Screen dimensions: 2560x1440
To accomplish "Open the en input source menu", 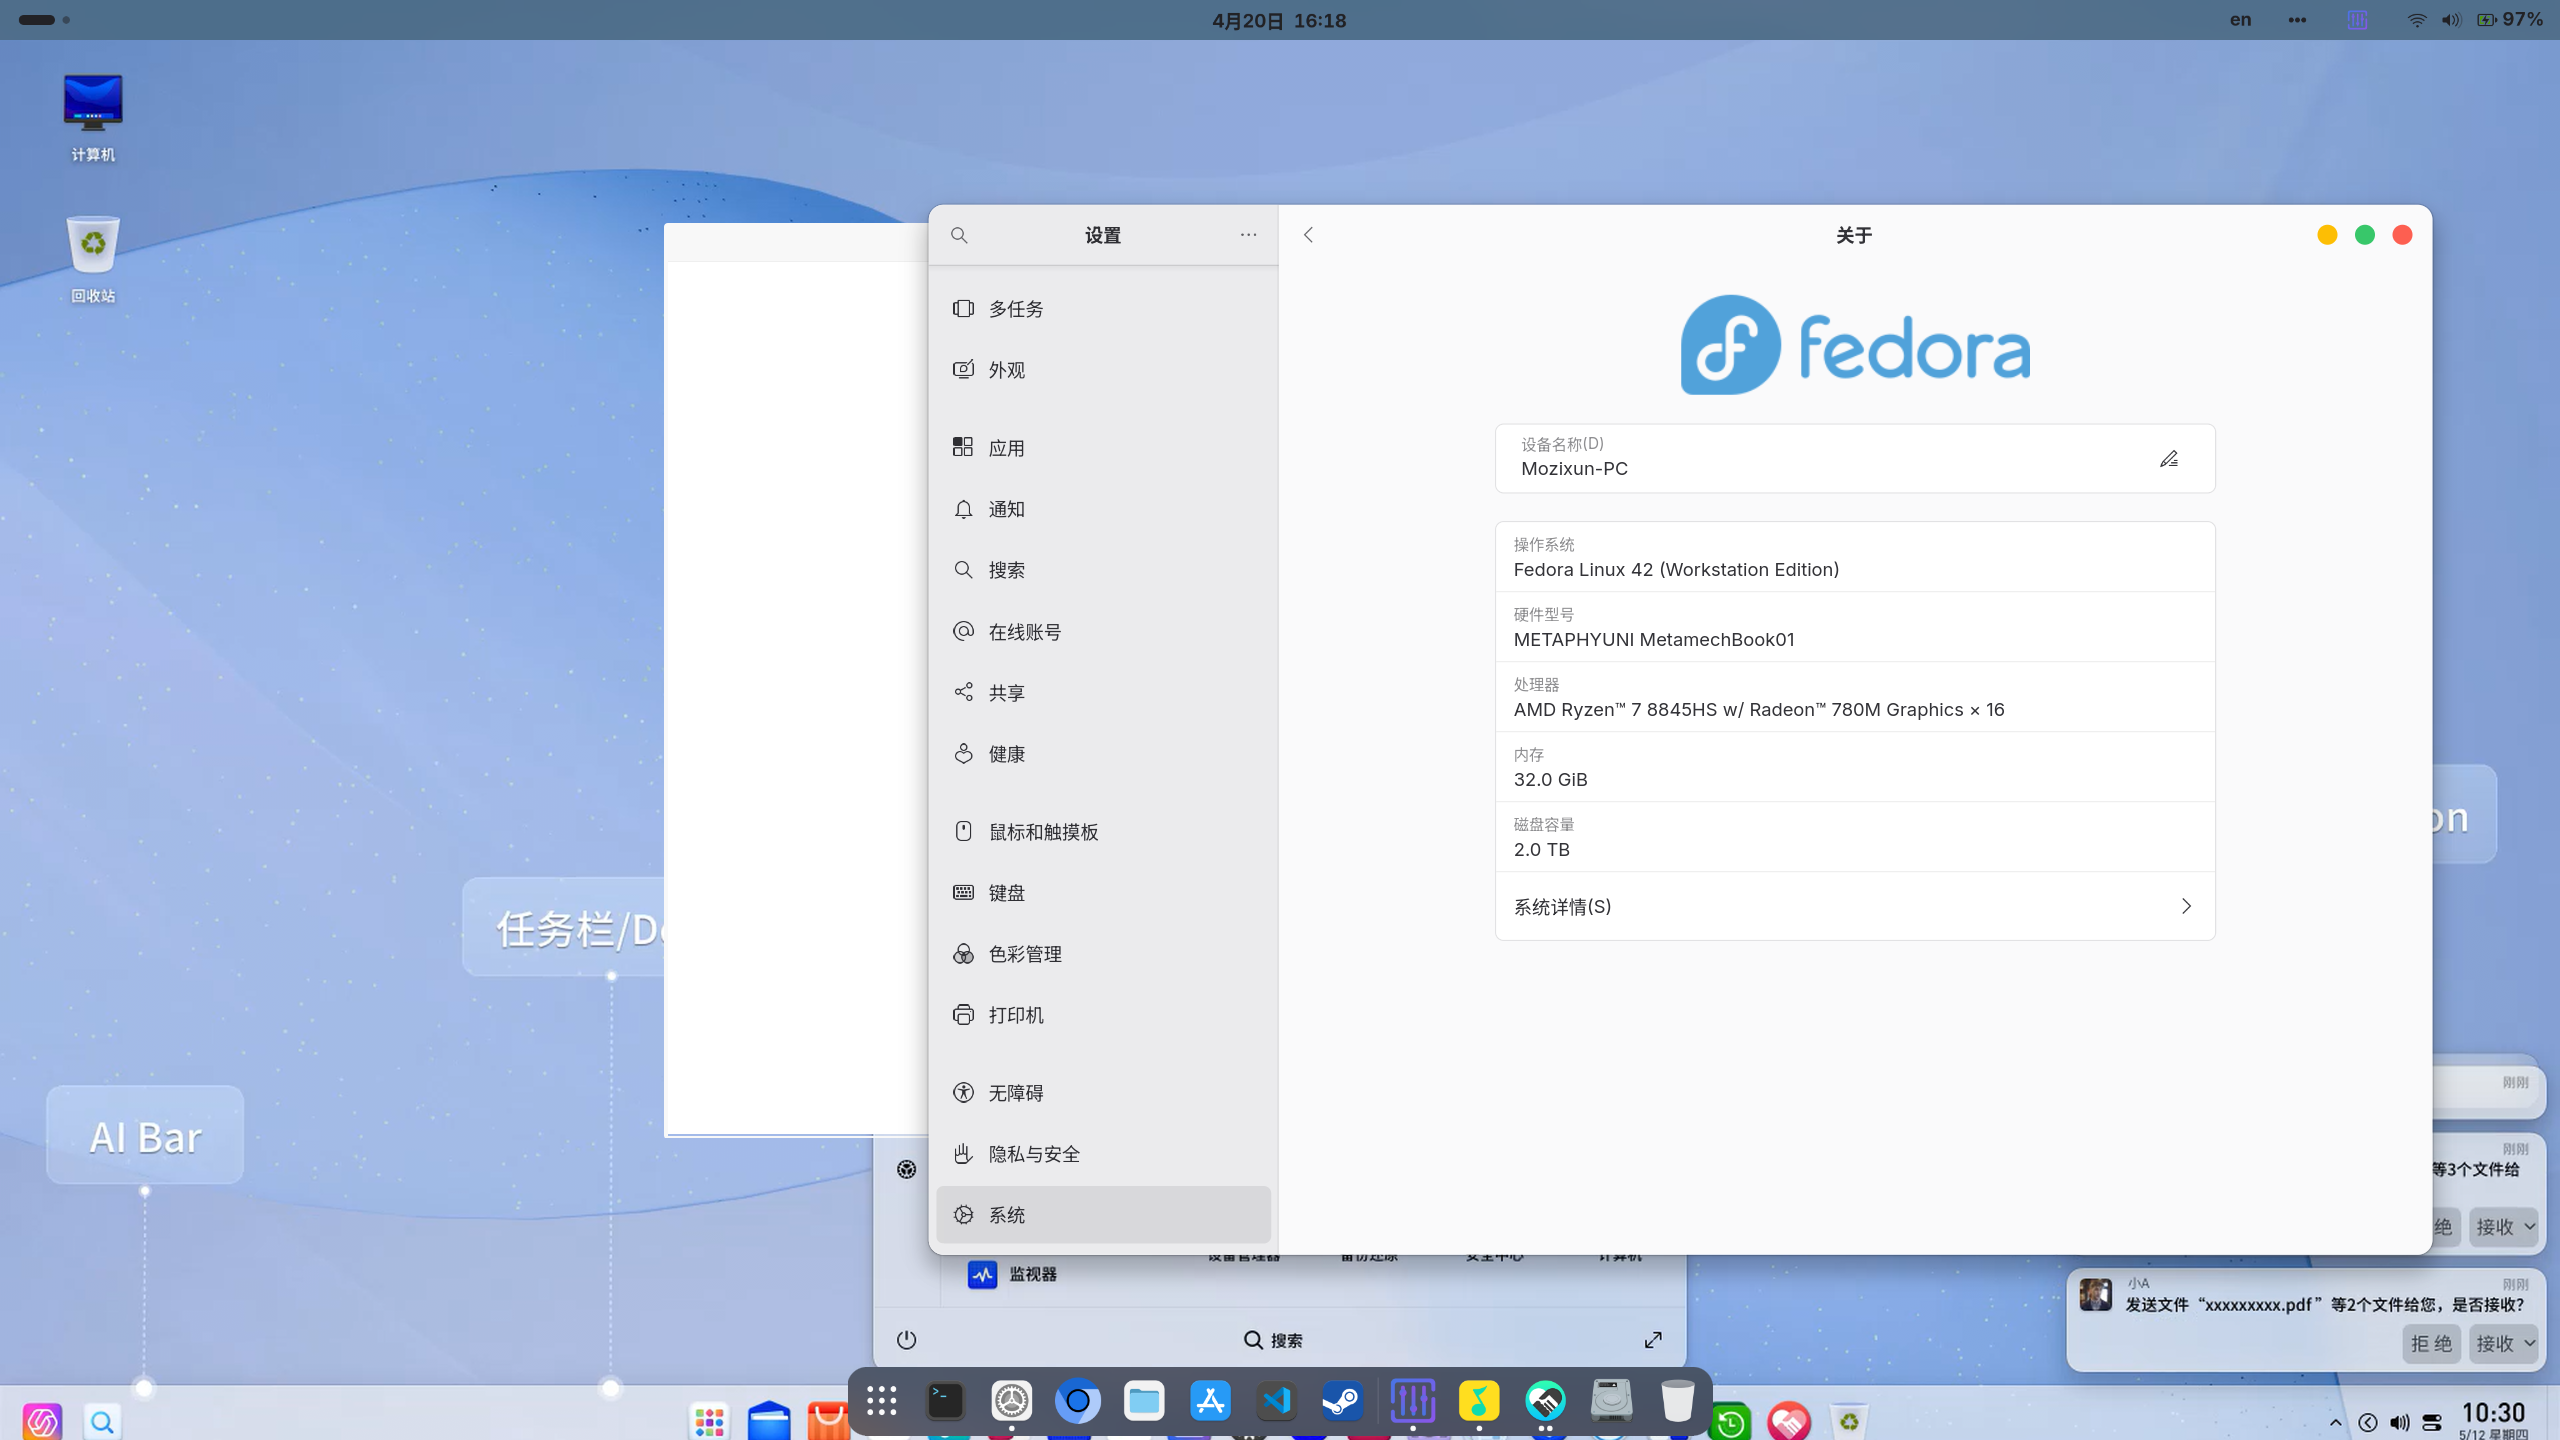I will [2240, 20].
